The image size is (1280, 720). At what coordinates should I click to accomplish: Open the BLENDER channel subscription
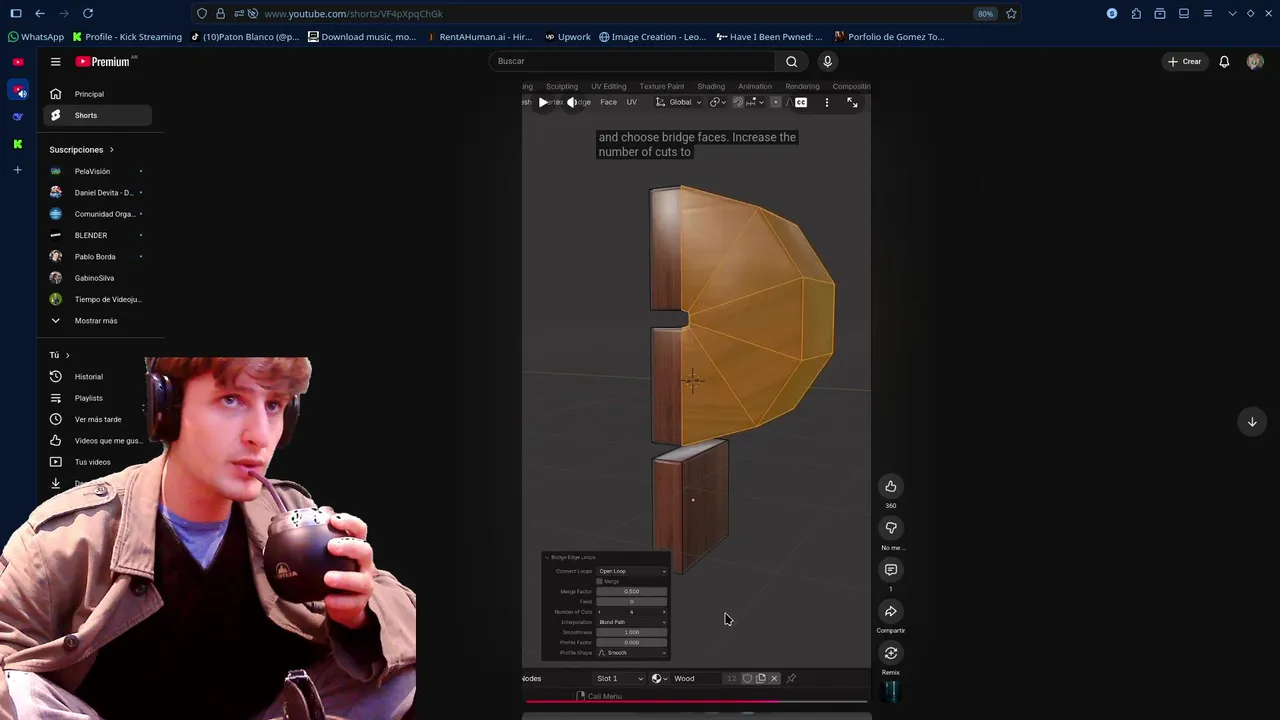(x=97, y=235)
